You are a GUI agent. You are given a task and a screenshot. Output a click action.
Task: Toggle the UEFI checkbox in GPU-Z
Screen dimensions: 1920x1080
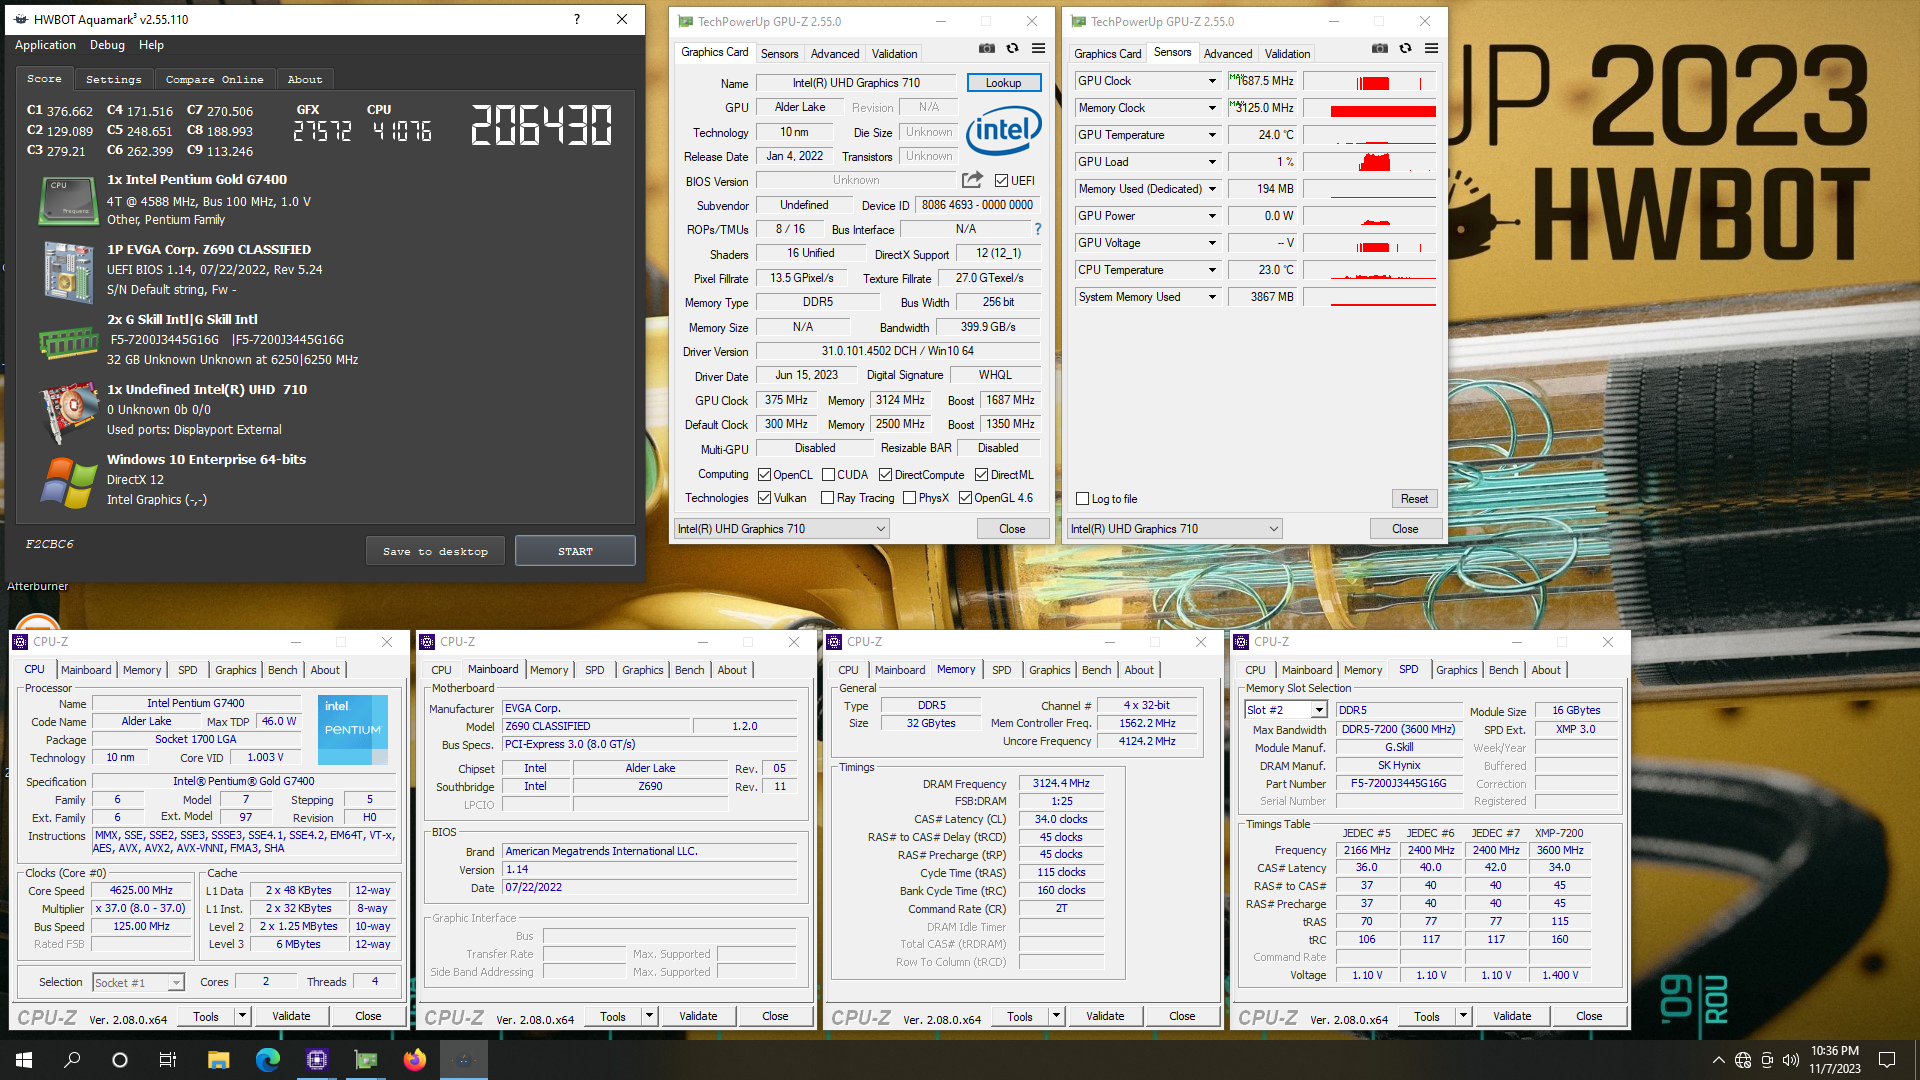click(x=1001, y=181)
